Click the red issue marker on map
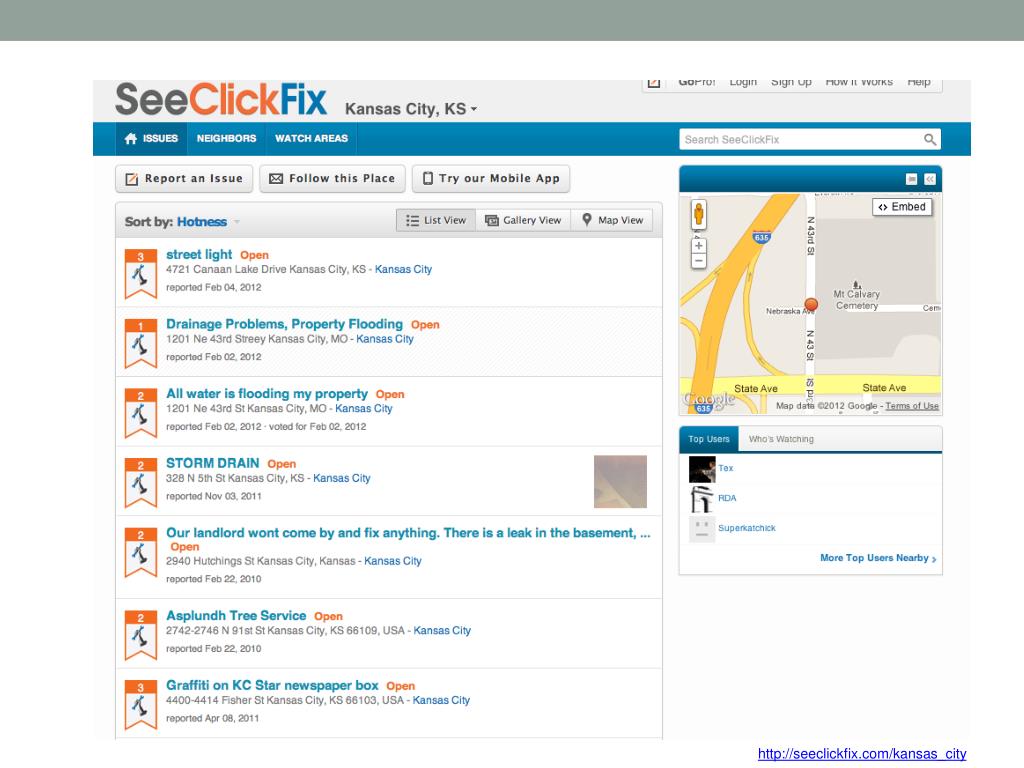 (811, 304)
